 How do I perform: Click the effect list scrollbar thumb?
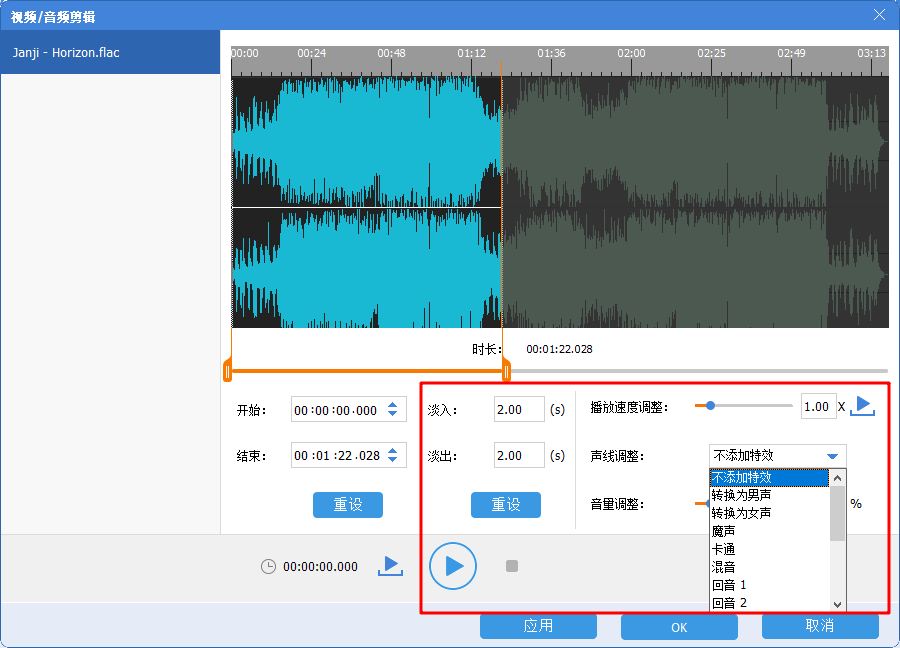coord(837,514)
